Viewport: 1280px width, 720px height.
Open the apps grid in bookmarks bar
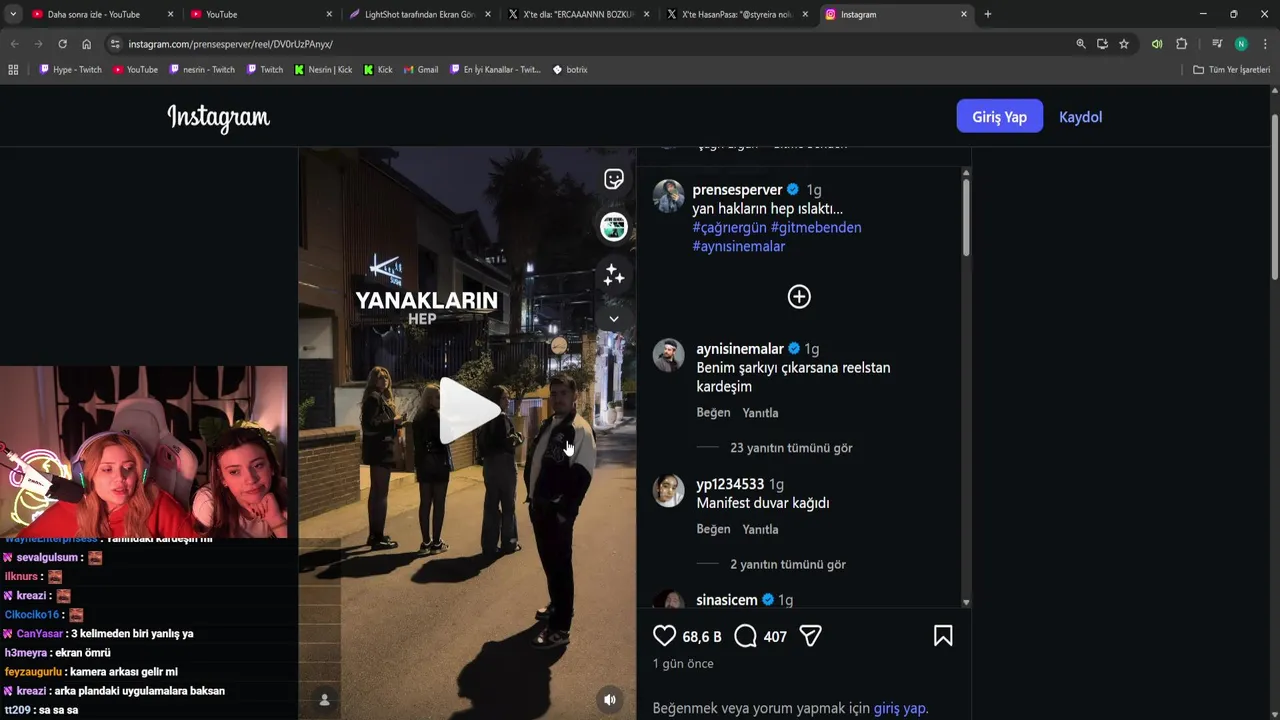tap(13, 70)
